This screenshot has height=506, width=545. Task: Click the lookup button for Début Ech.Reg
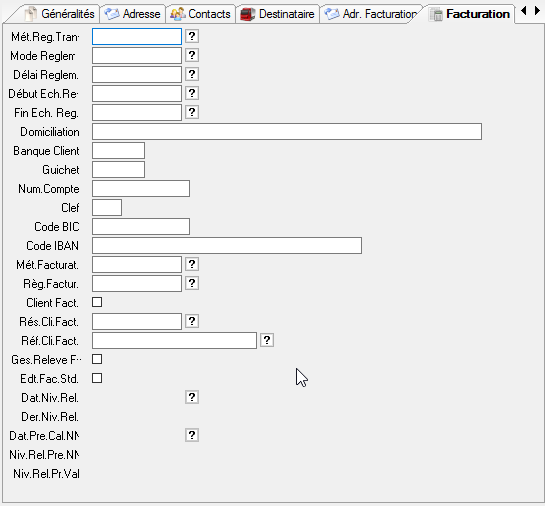(192, 93)
